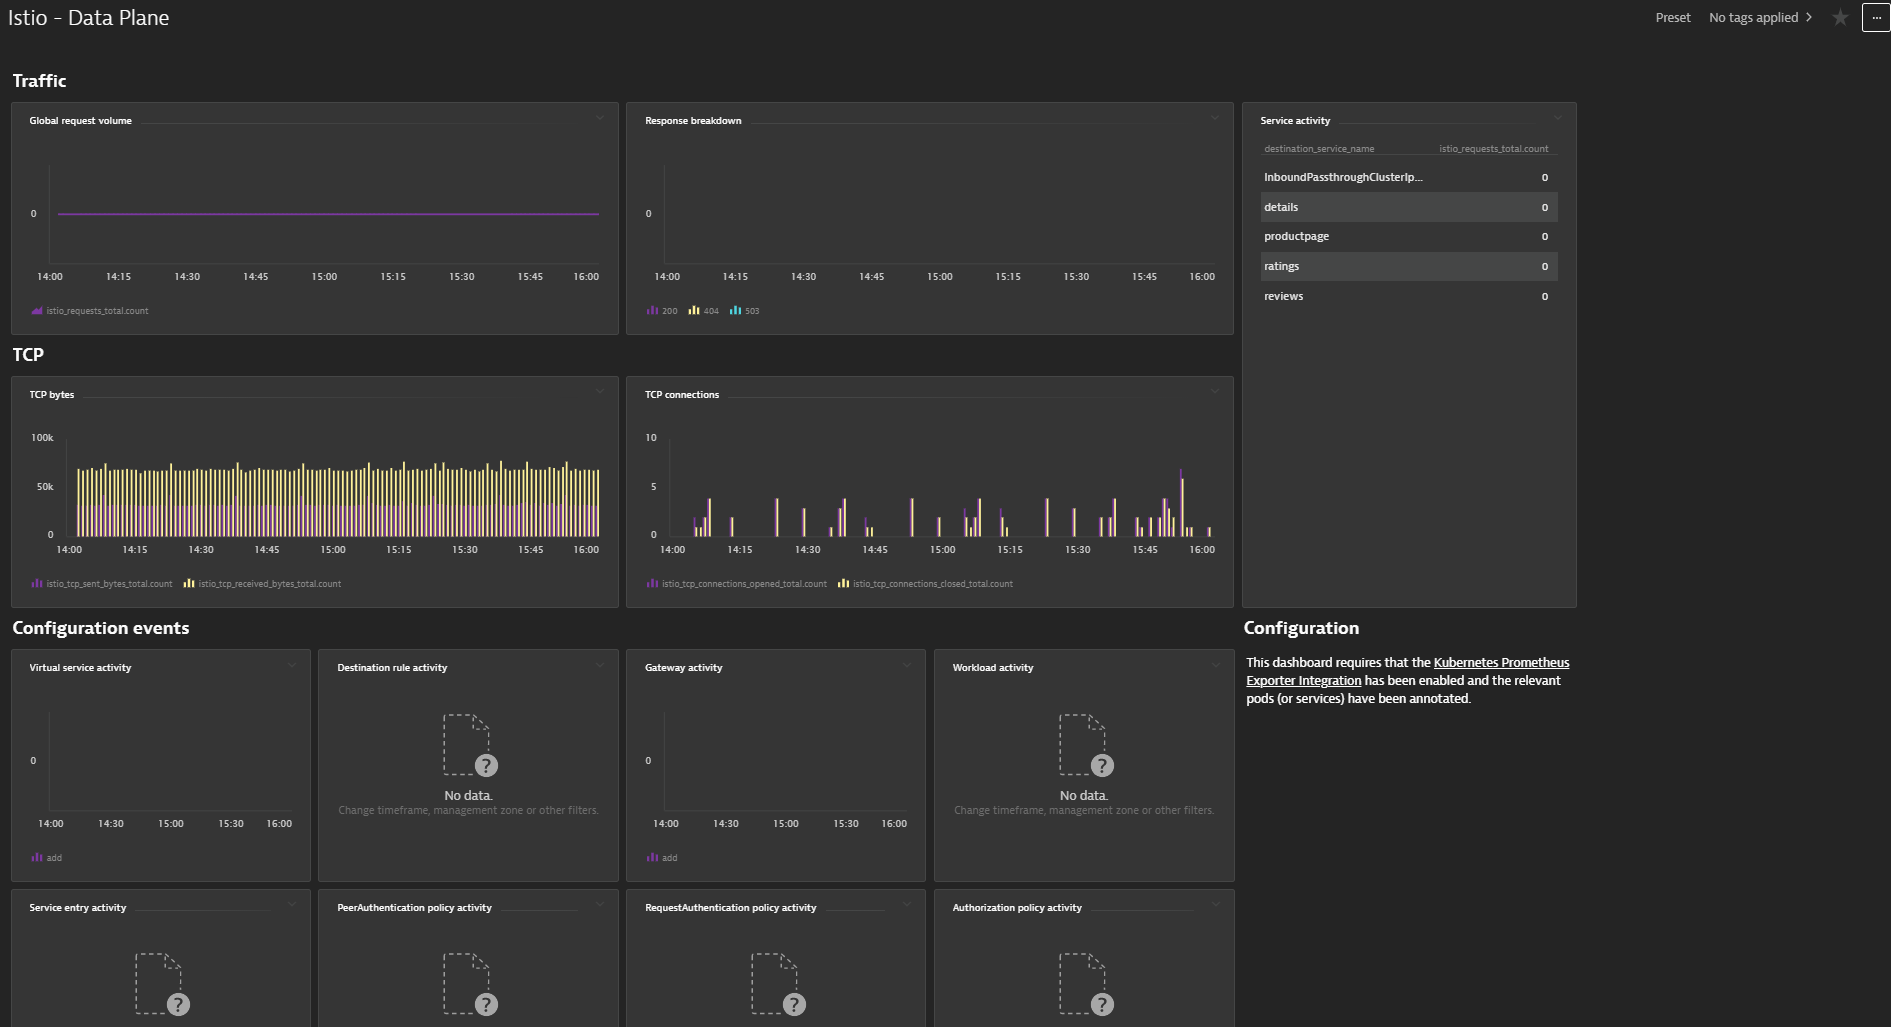Expand the Gateway activity tile menu

907,665
